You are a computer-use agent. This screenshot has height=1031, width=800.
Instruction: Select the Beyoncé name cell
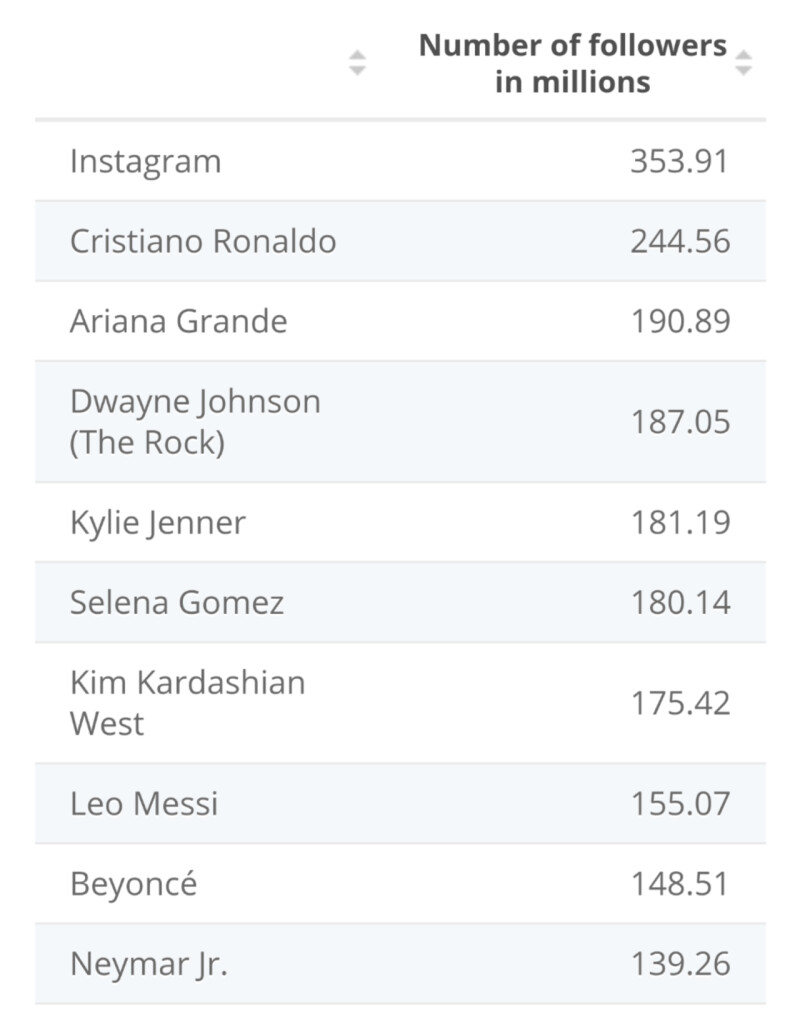pos(133,884)
